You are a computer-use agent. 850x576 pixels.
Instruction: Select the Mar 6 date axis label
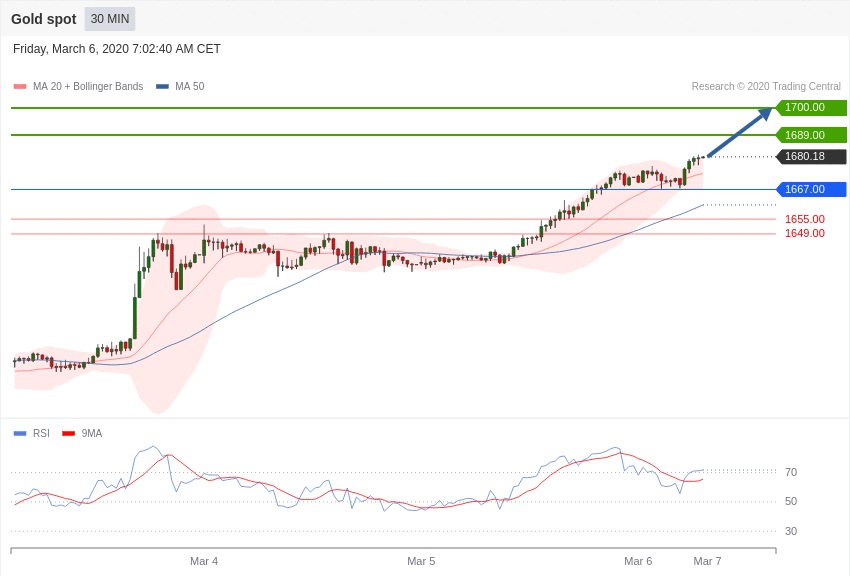click(x=638, y=561)
